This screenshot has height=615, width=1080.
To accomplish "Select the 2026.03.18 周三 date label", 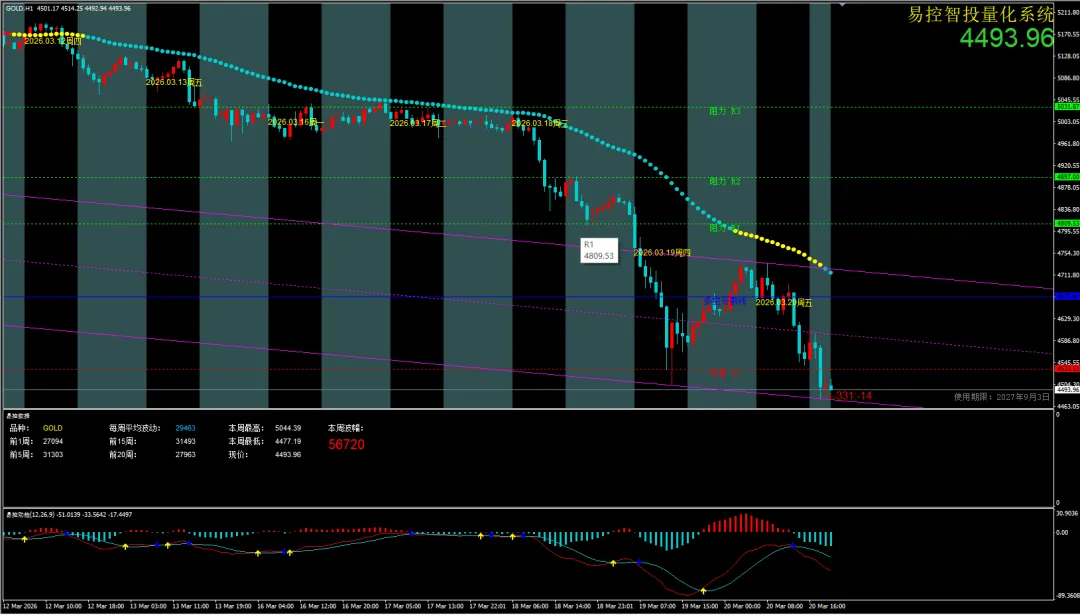I will coord(540,123).
